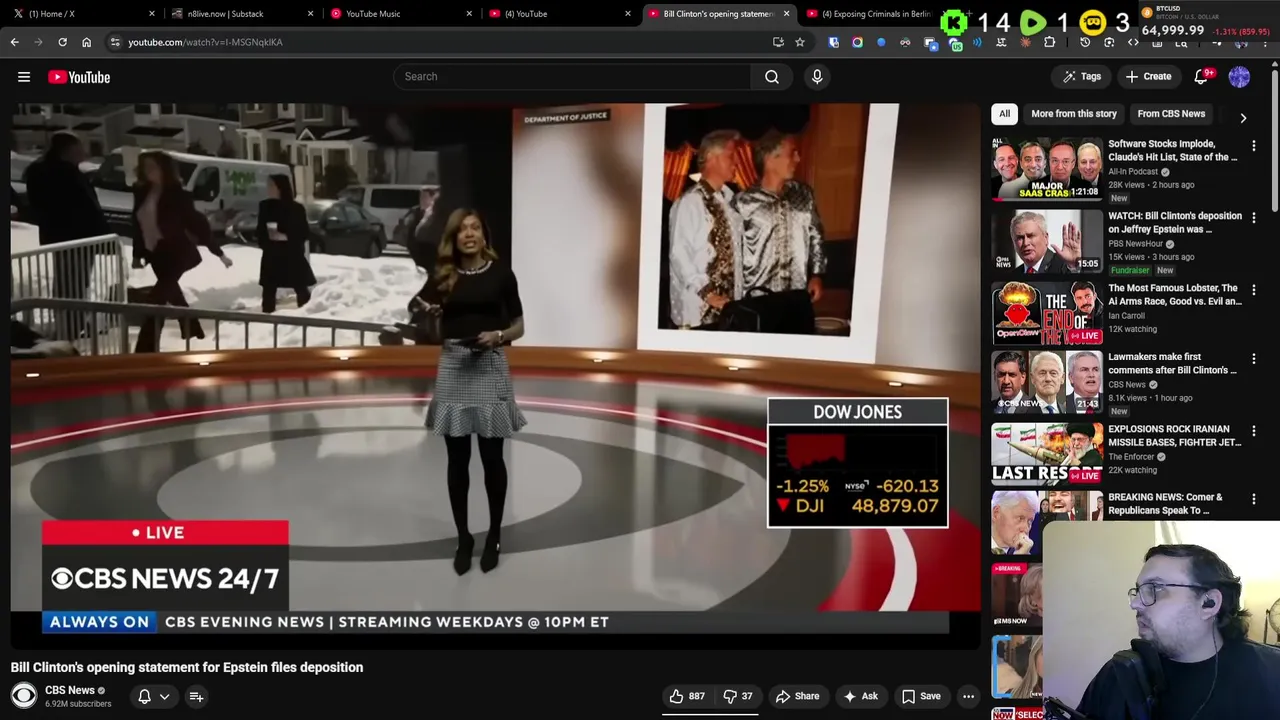Open The Most Famous Lobster live thumbnail

pos(1047,313)
